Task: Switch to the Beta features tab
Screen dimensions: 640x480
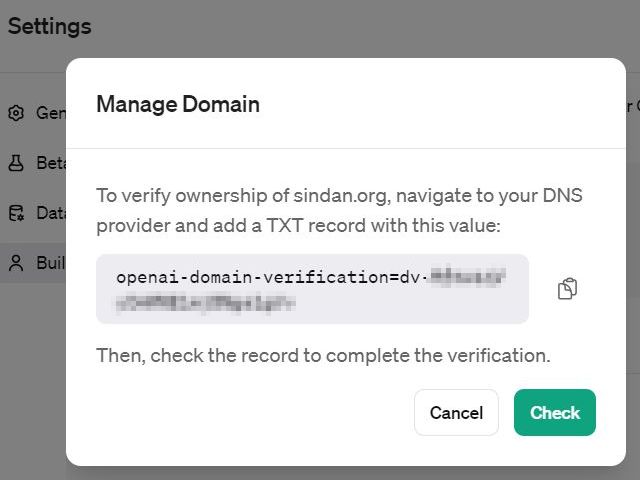Action: click(x=37, y=163)
